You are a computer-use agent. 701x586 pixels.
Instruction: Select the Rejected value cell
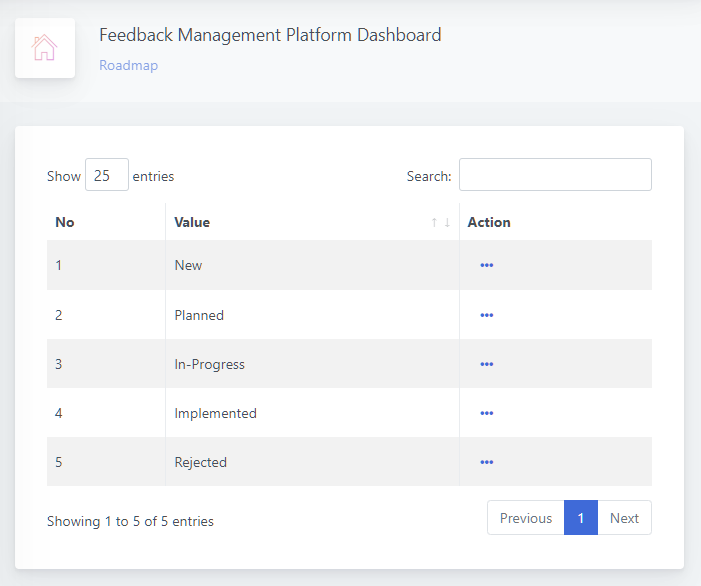pos(200,462)
